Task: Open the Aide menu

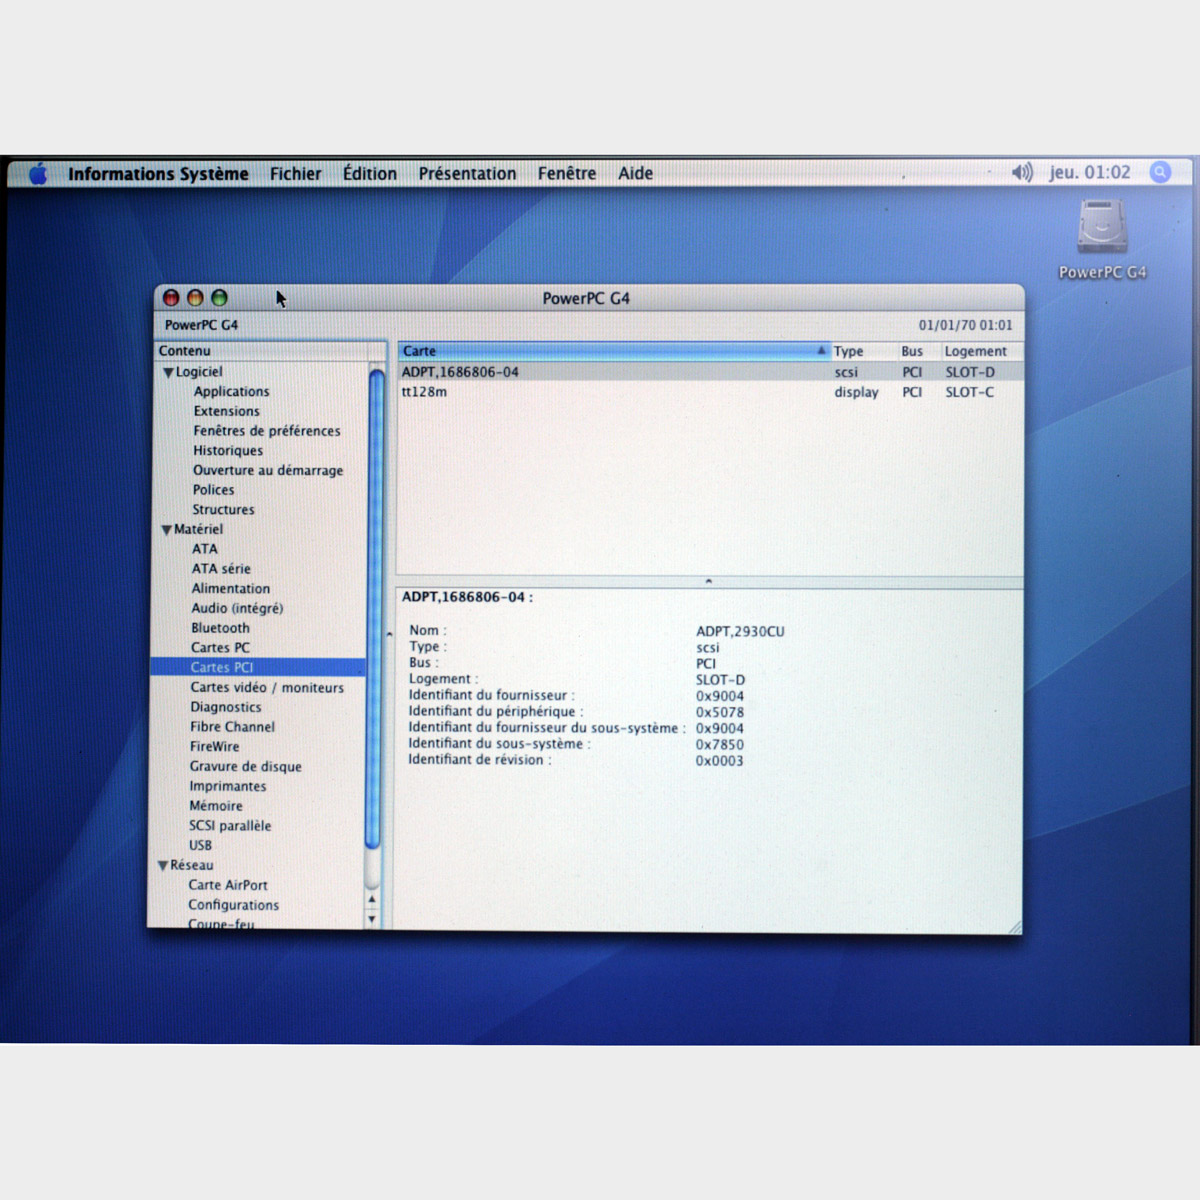Action: pos(635,174)
